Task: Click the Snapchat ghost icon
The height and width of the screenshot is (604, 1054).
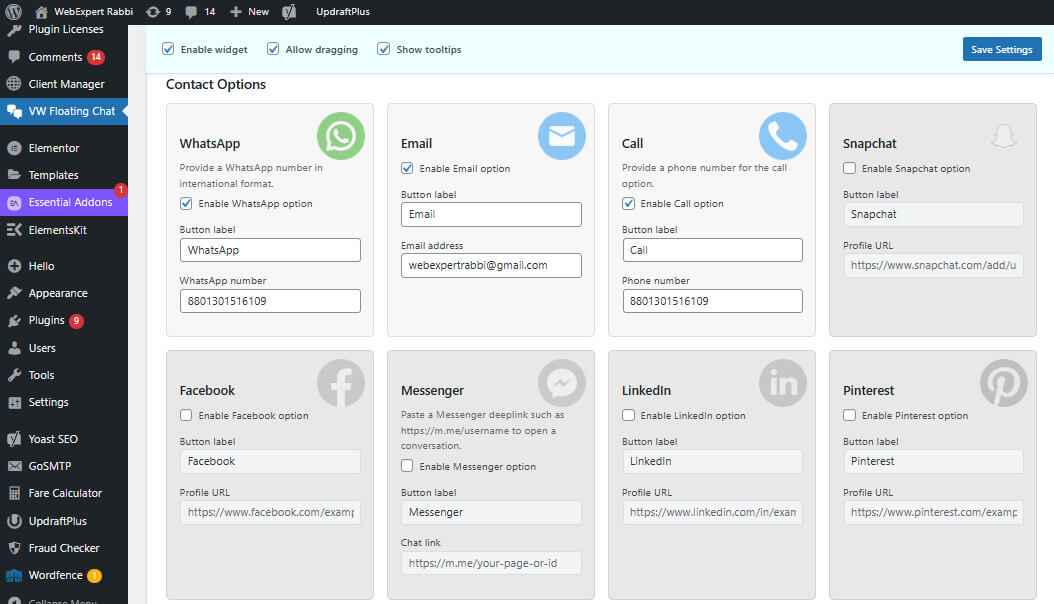Action: [1004, 136]
